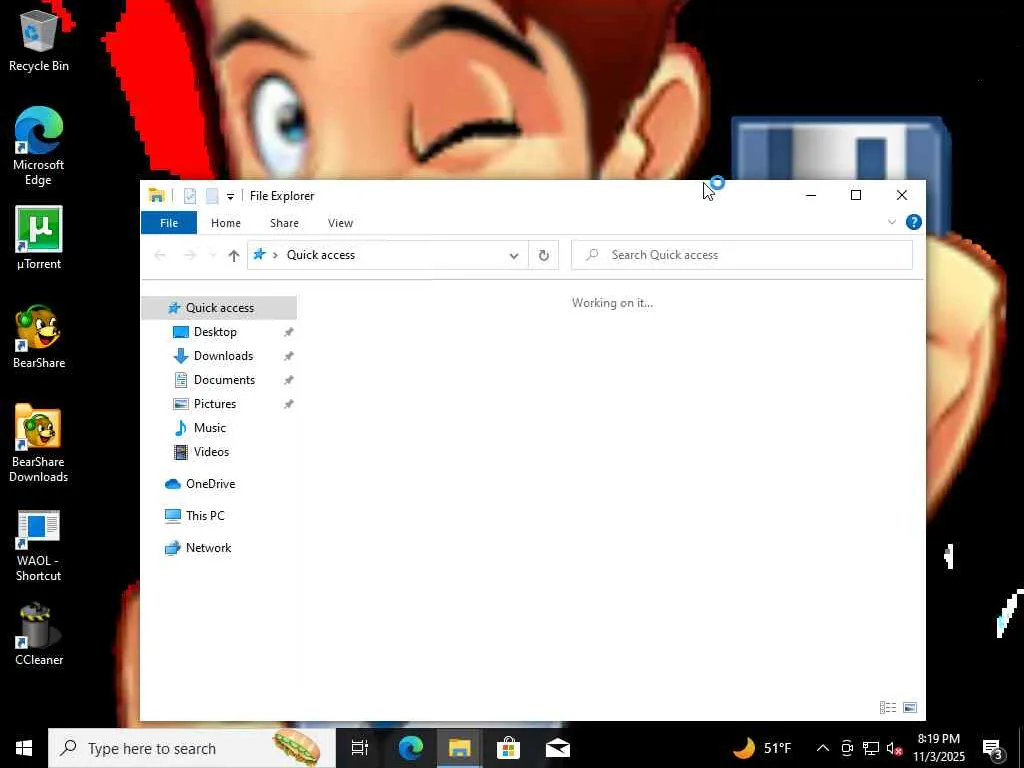Open the notification center icon
Image resolution: width=1024 pixels, height=768 pixels.
pyautogui.click(x=993, y=748)
